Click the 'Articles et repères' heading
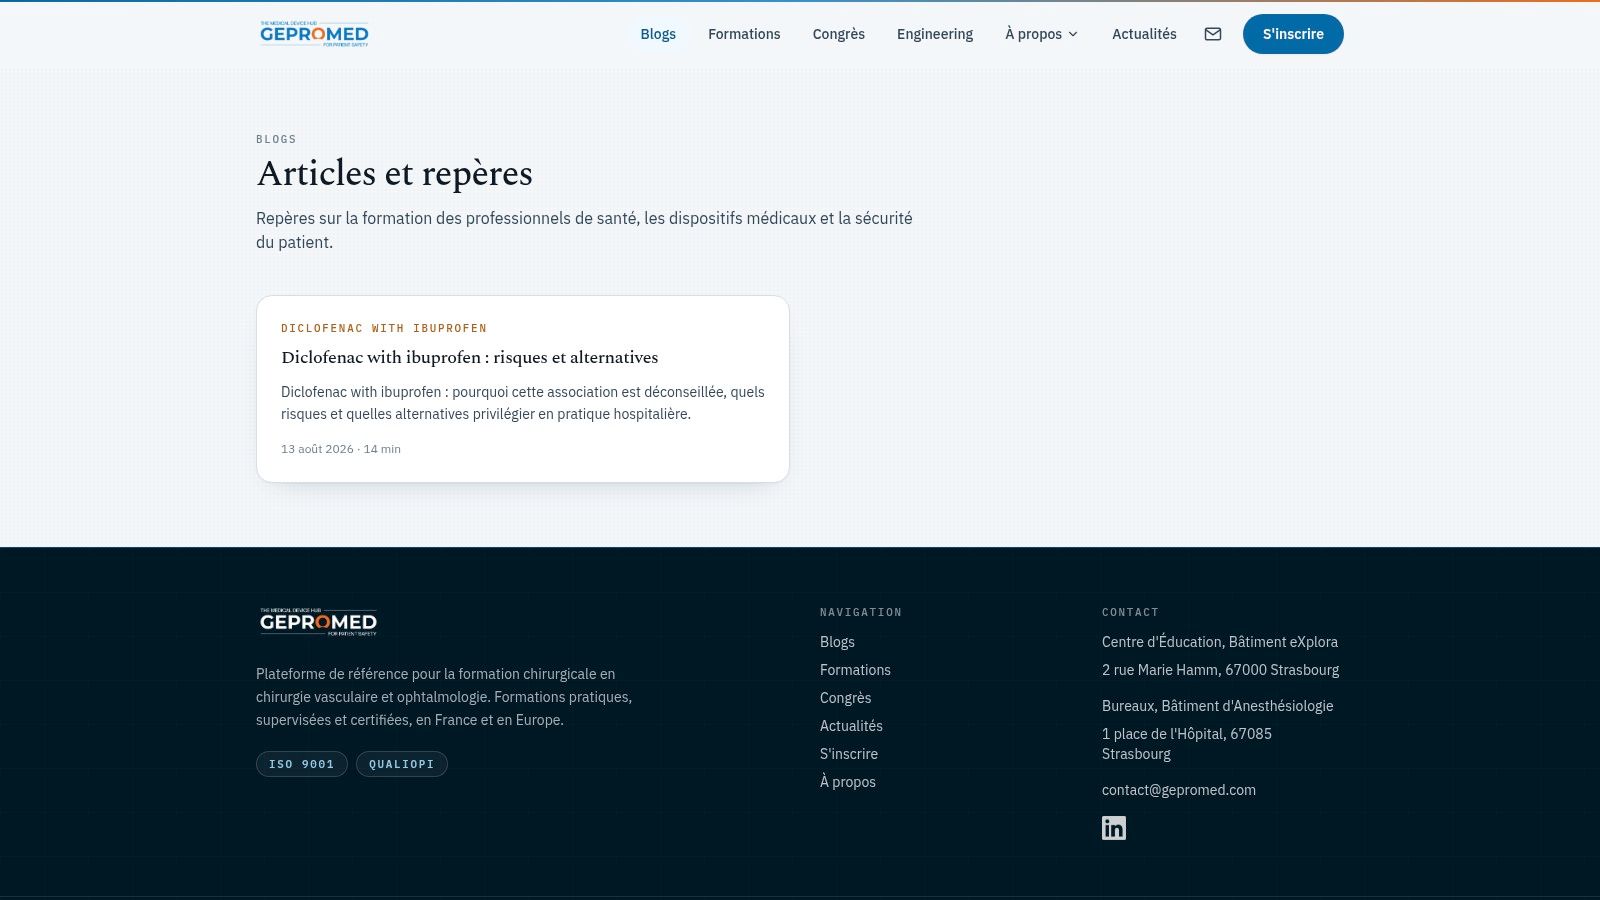Screen dimensions: 1600x900 tap(395, 173)
